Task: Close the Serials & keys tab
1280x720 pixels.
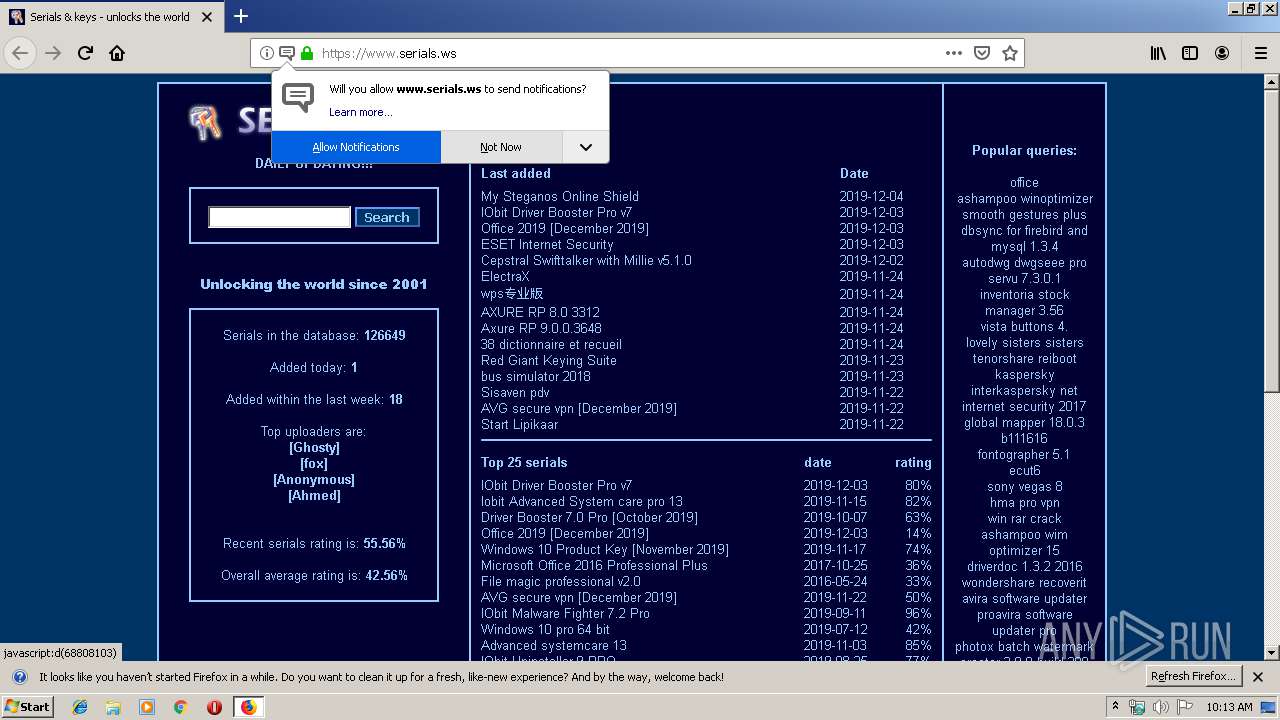Action: tap(207, 17)
